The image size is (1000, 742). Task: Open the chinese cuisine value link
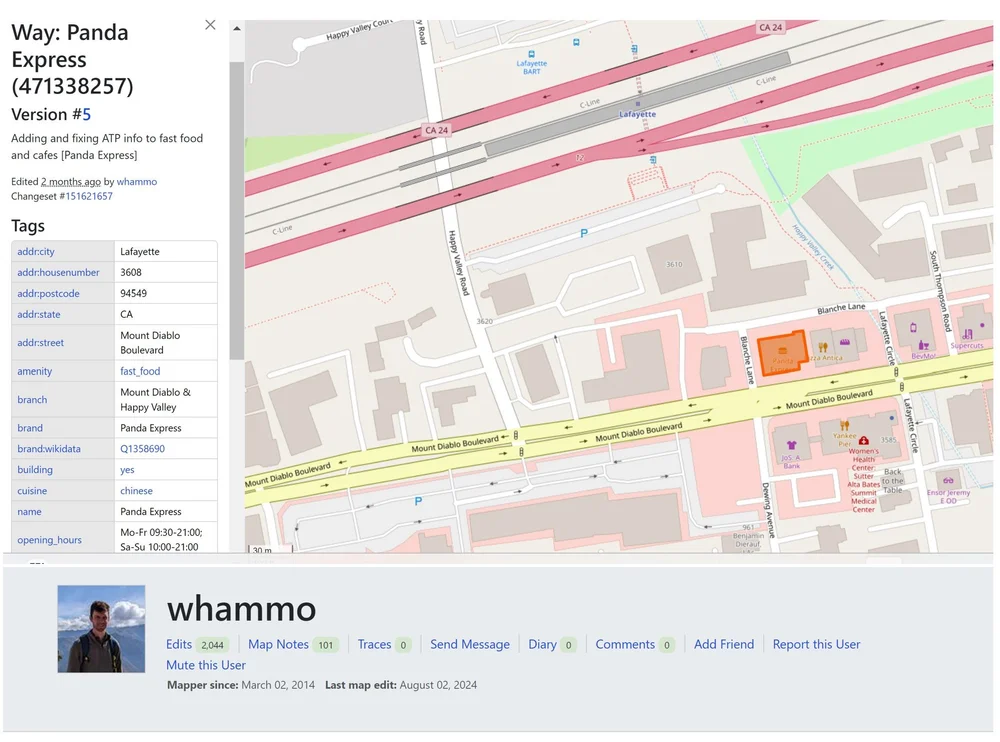[136, 491]
